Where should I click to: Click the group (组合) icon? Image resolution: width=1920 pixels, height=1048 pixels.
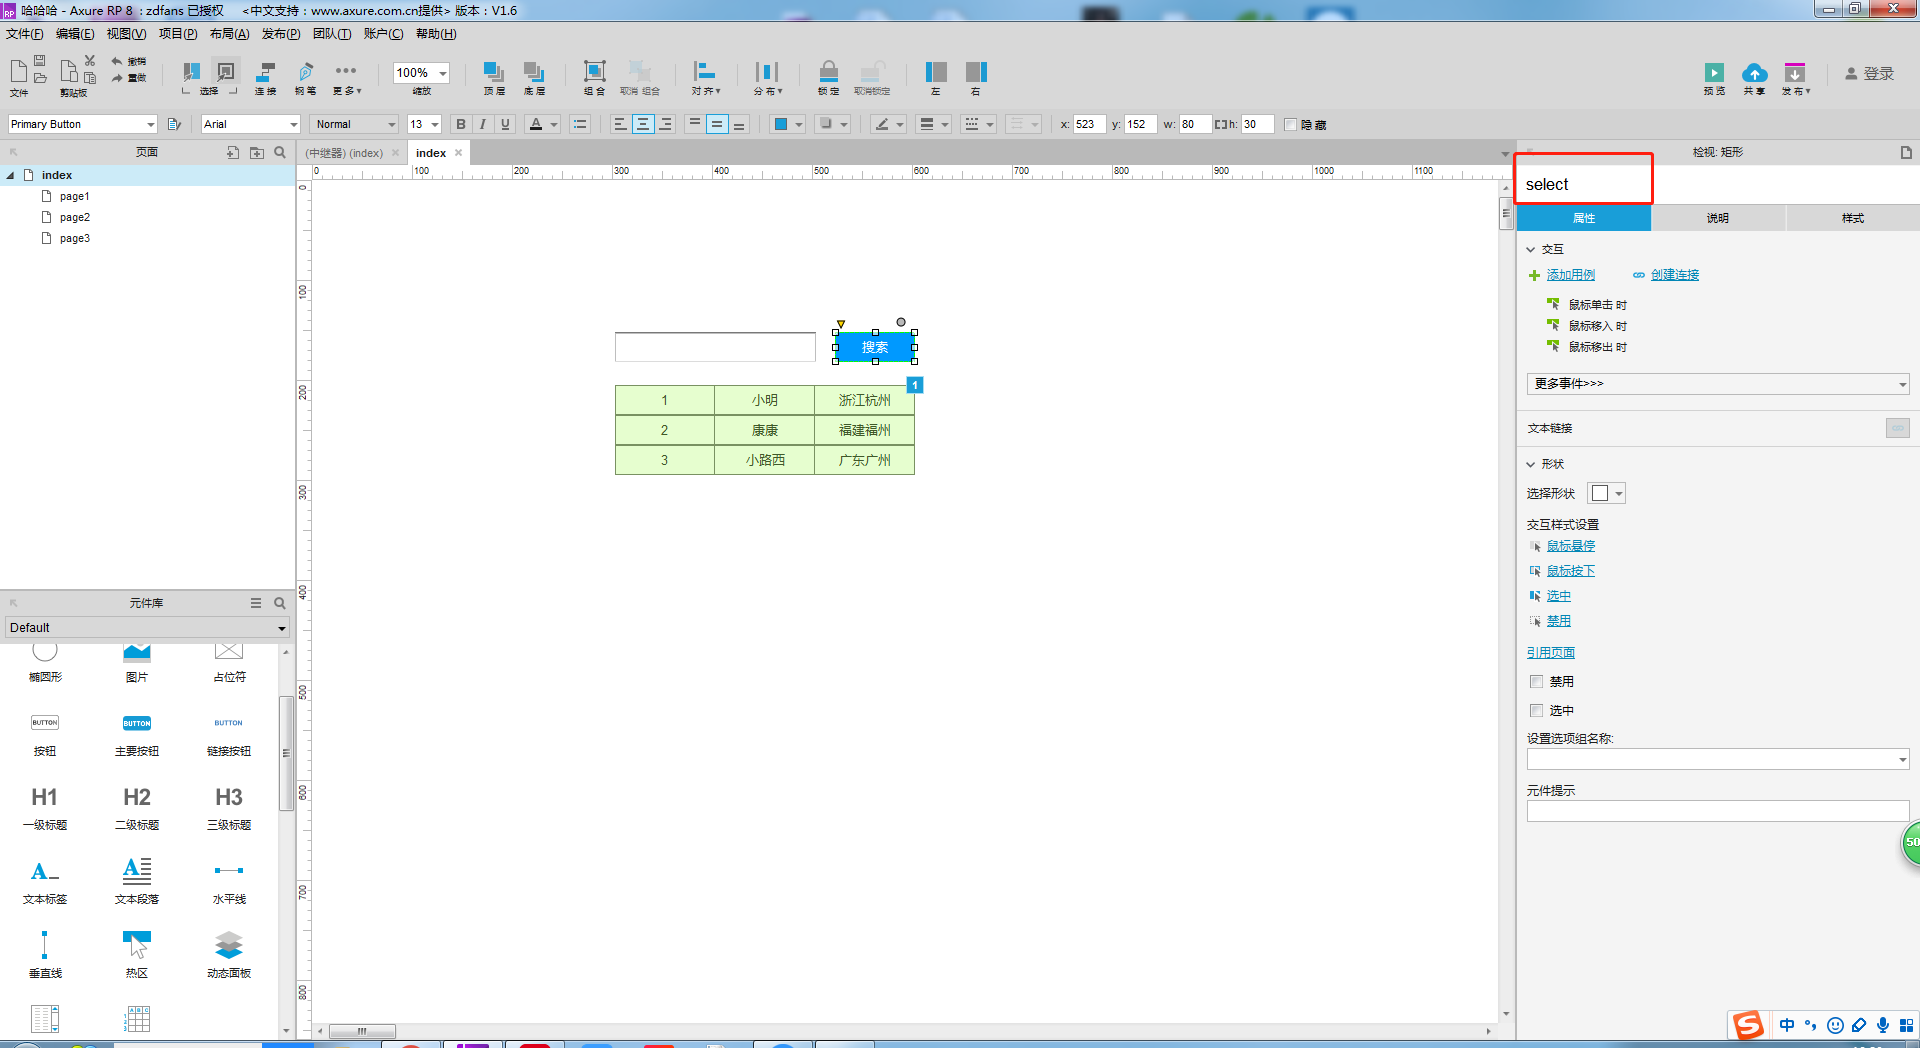tap(595, 71)
